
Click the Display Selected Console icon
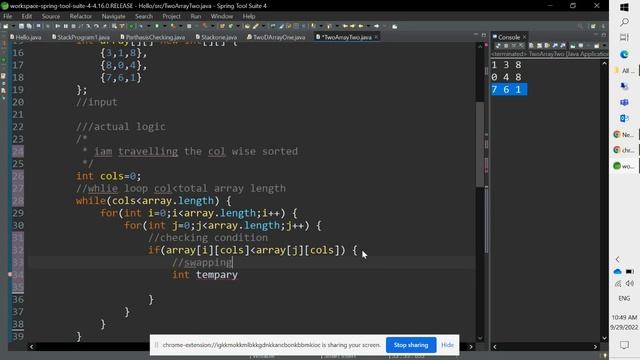tap(581, 46)
